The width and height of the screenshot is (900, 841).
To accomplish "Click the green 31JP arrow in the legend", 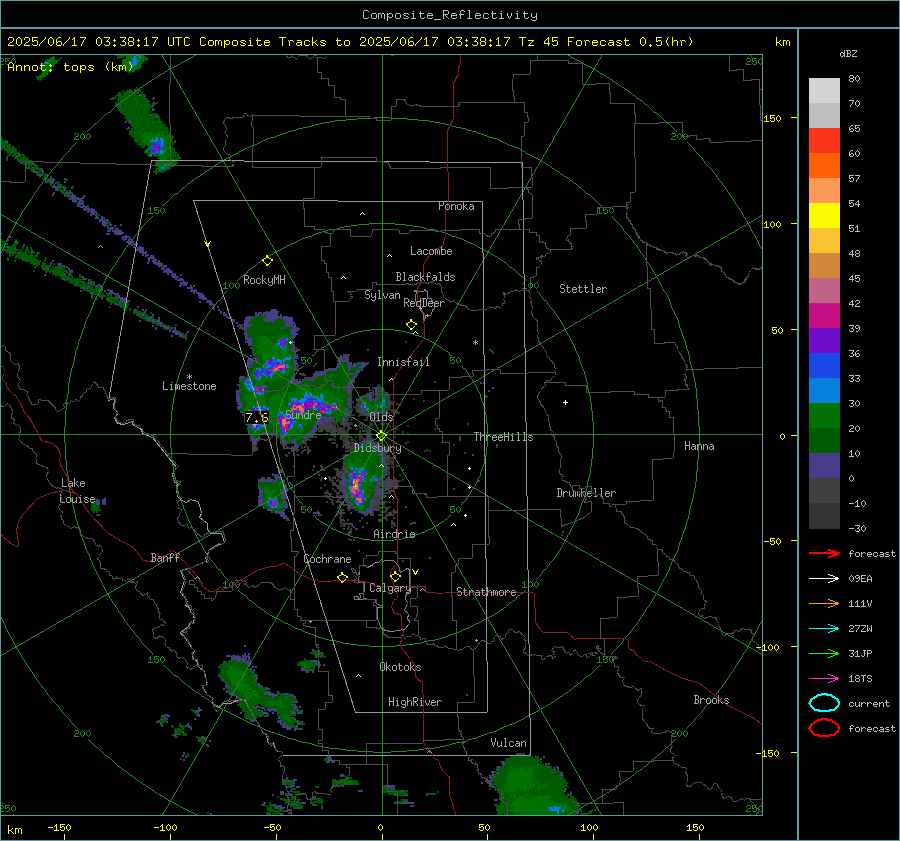I will [824, 653].
